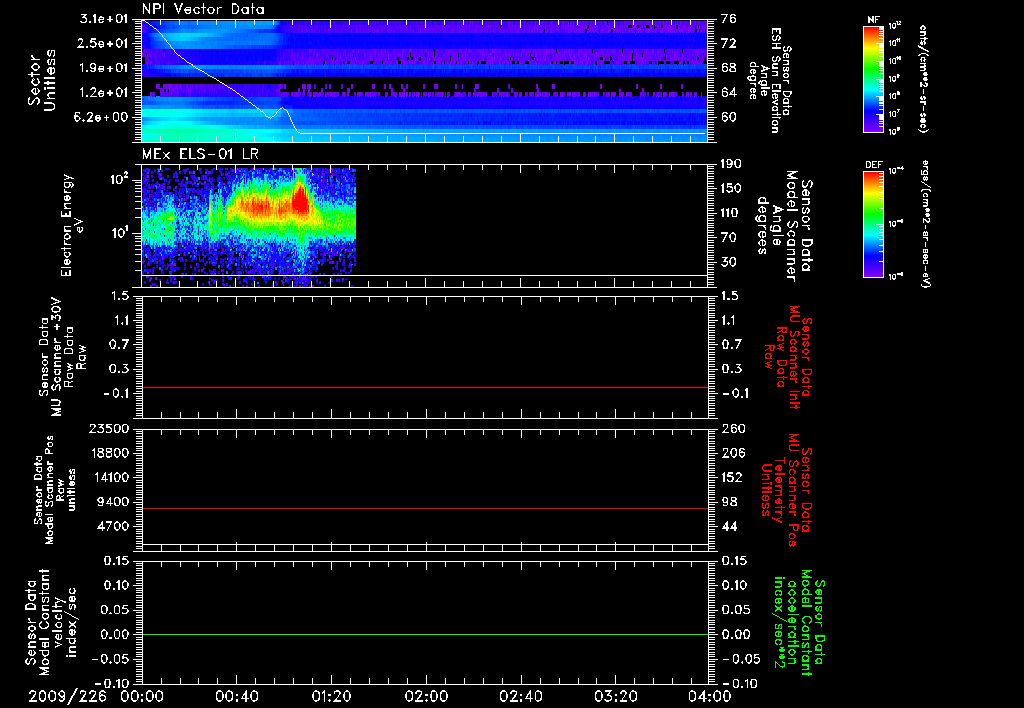
Task: Click the '03:20' time axis tick label
Action: tap(615, 696)
